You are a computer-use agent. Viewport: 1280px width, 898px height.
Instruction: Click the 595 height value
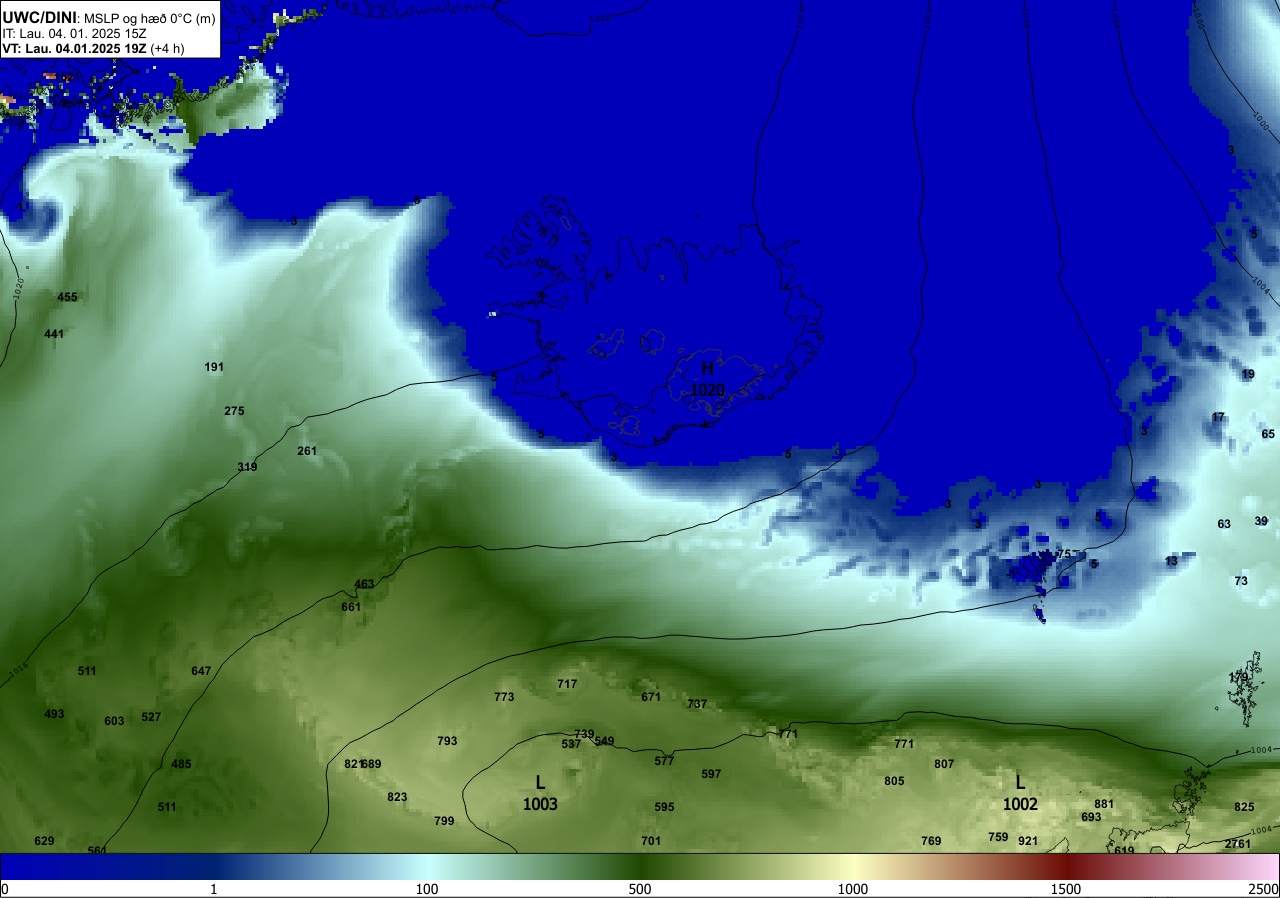(x=664, y=807)
